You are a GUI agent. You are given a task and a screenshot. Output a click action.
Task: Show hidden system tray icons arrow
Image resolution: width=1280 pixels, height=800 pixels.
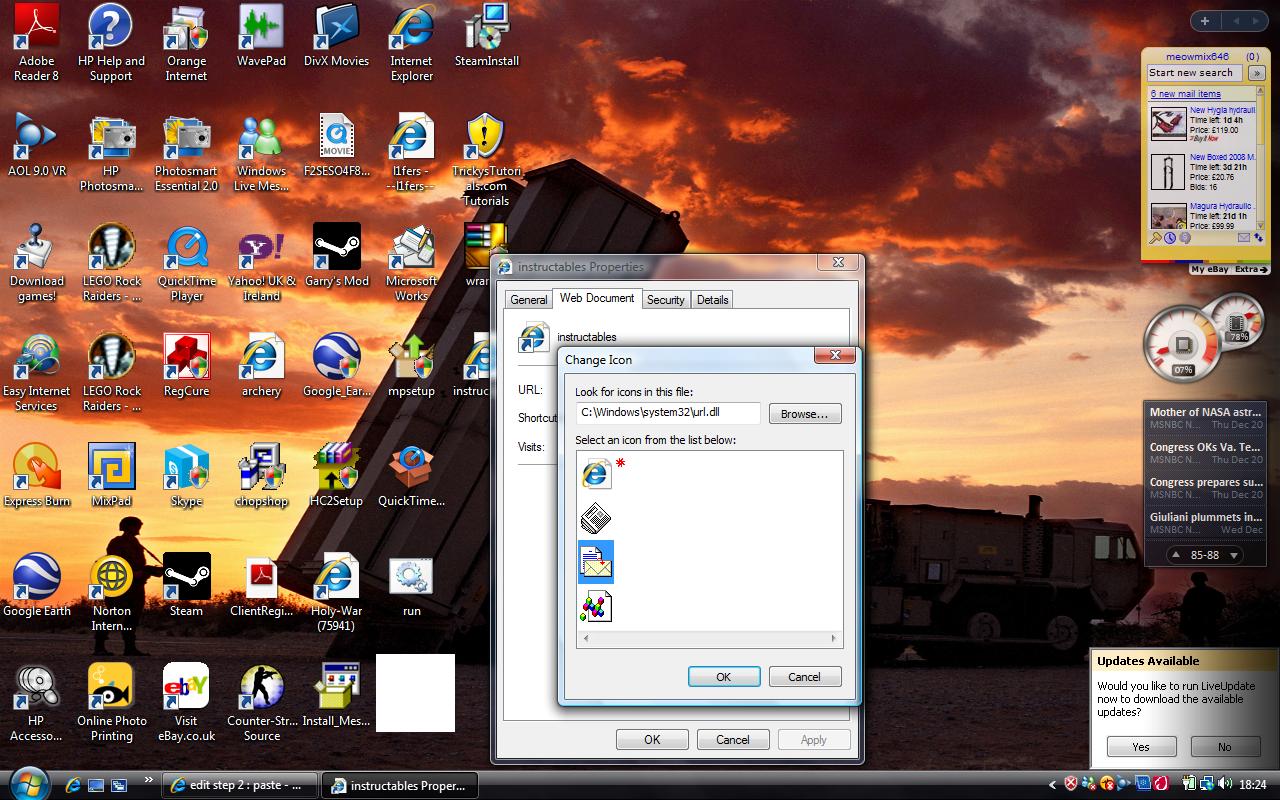point(1053,785)
